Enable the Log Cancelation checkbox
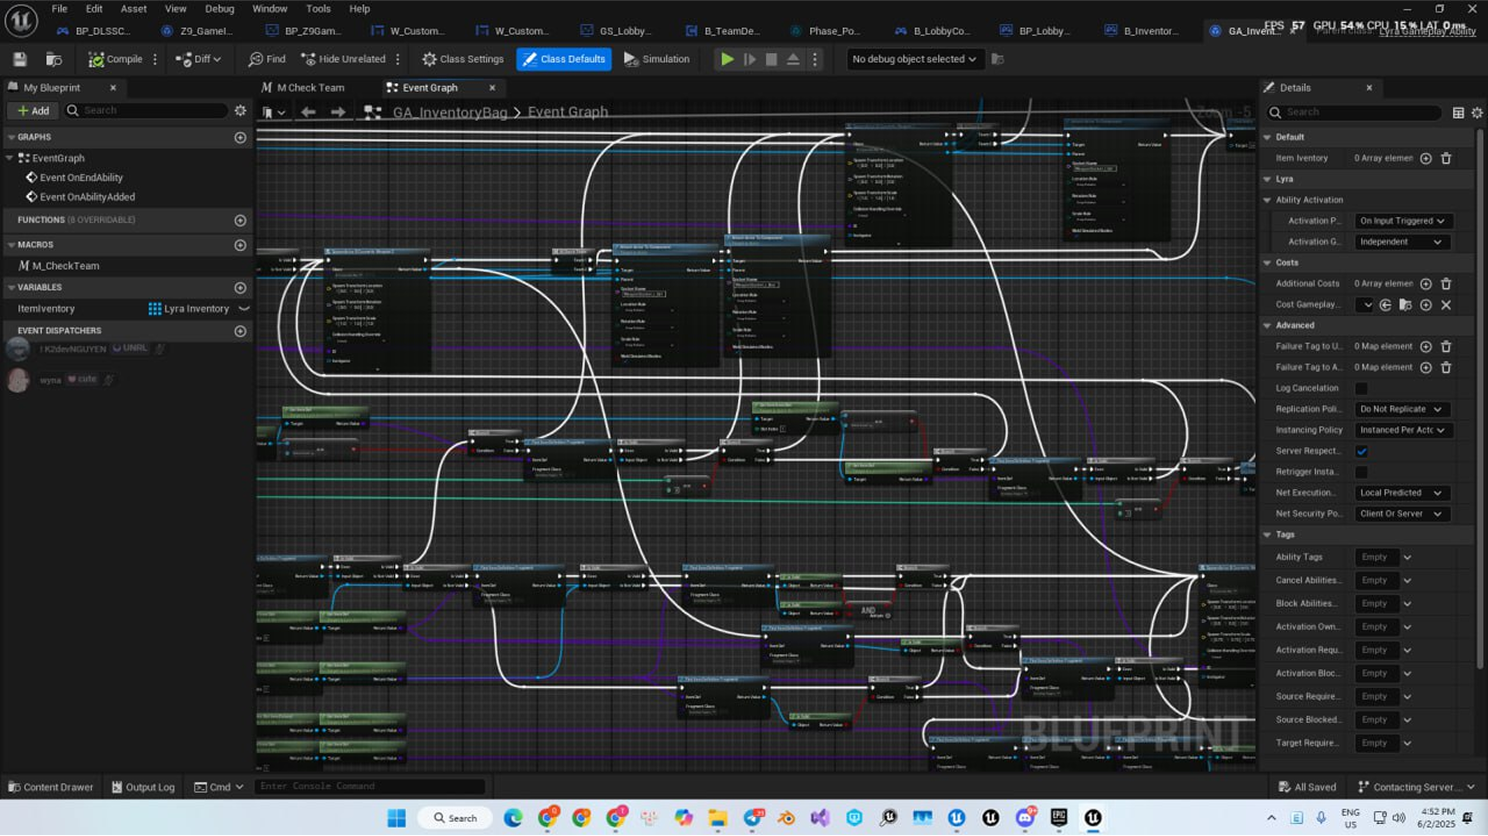 pyautogui.click(x=1361, y=388)
